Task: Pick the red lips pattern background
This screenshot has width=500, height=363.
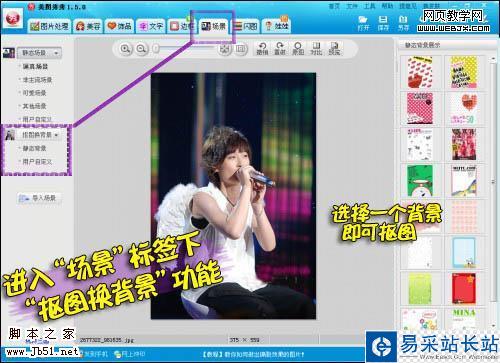Action: 420,72
